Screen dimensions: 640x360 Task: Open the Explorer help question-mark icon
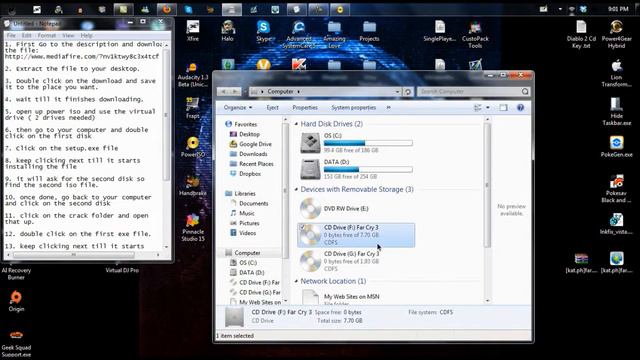click(x=520, y=107)
